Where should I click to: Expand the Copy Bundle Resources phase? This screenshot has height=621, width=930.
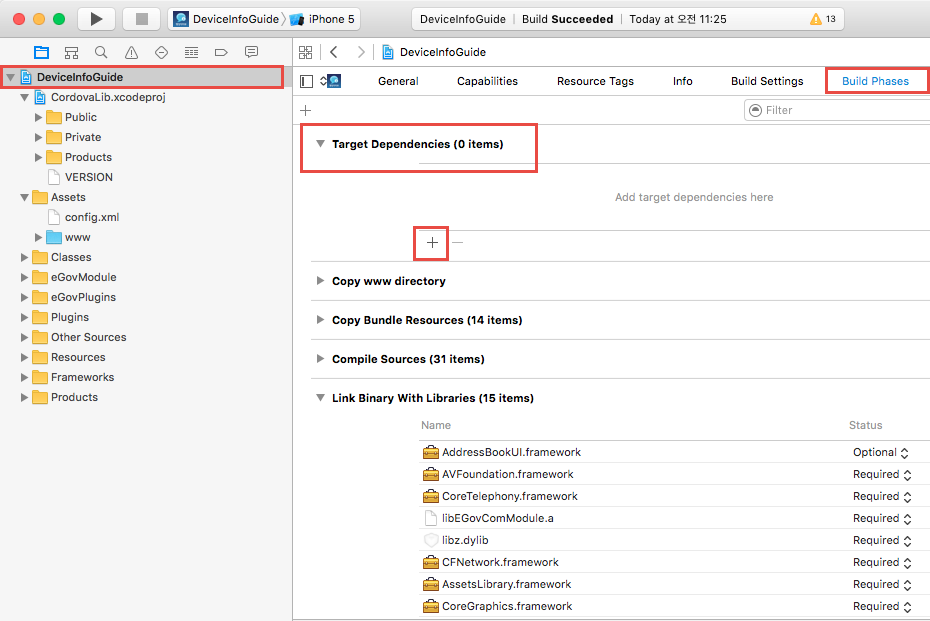pos(320,320)
